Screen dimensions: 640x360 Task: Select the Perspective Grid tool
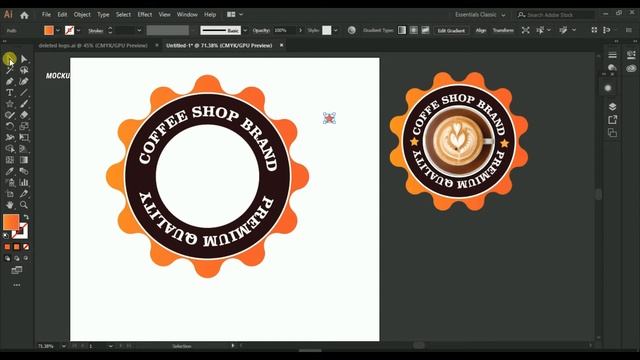tap(24, 149)
